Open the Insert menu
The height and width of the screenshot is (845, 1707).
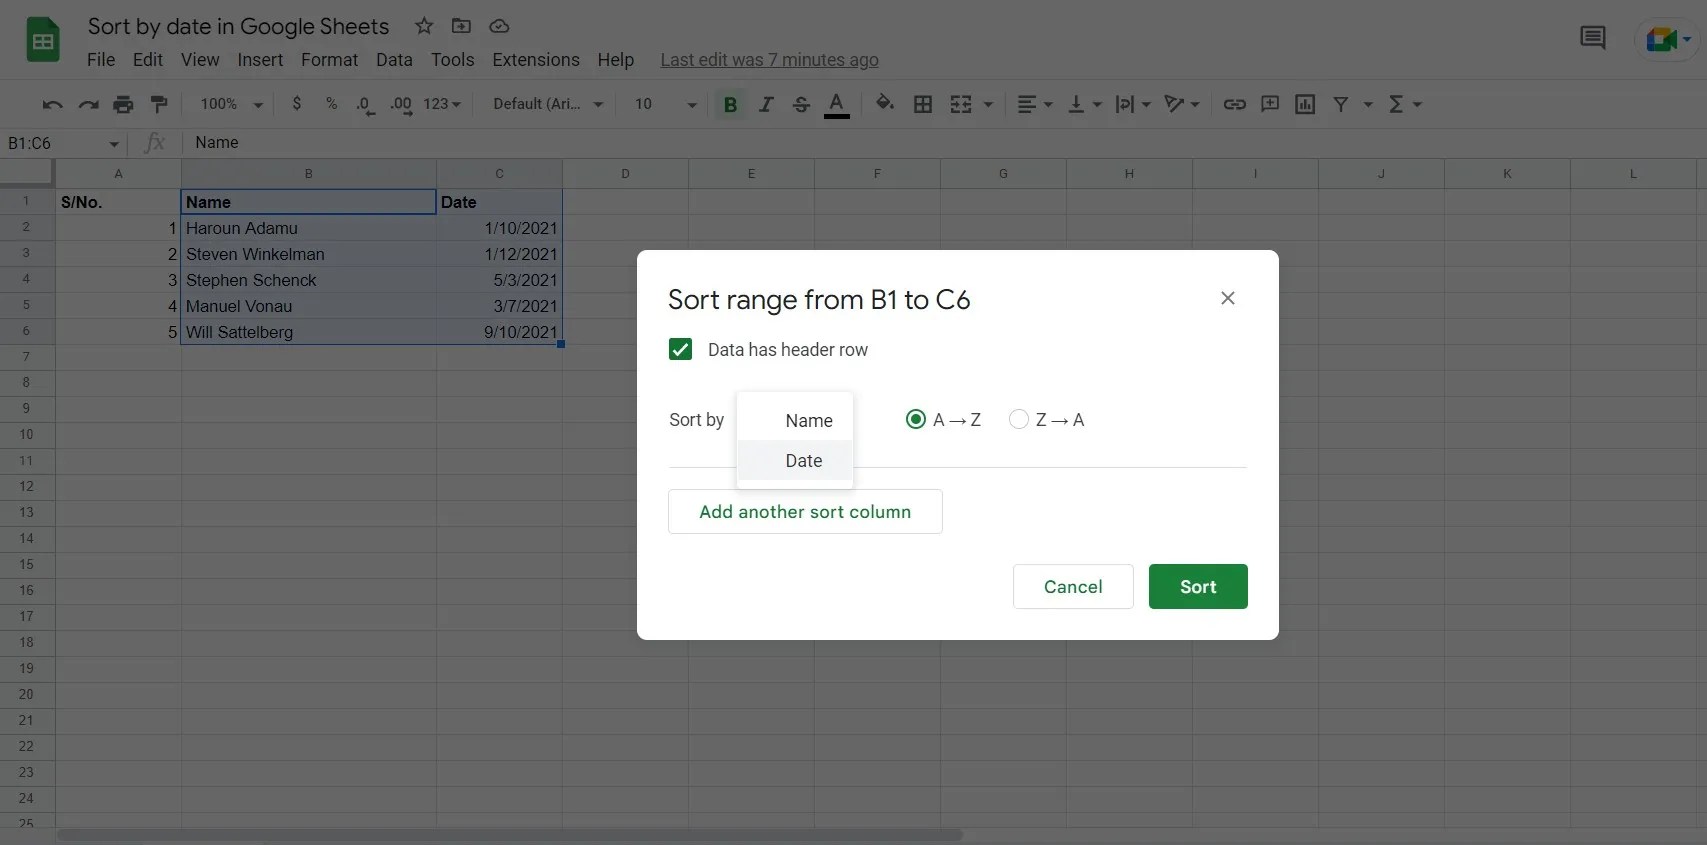[260, 60]
